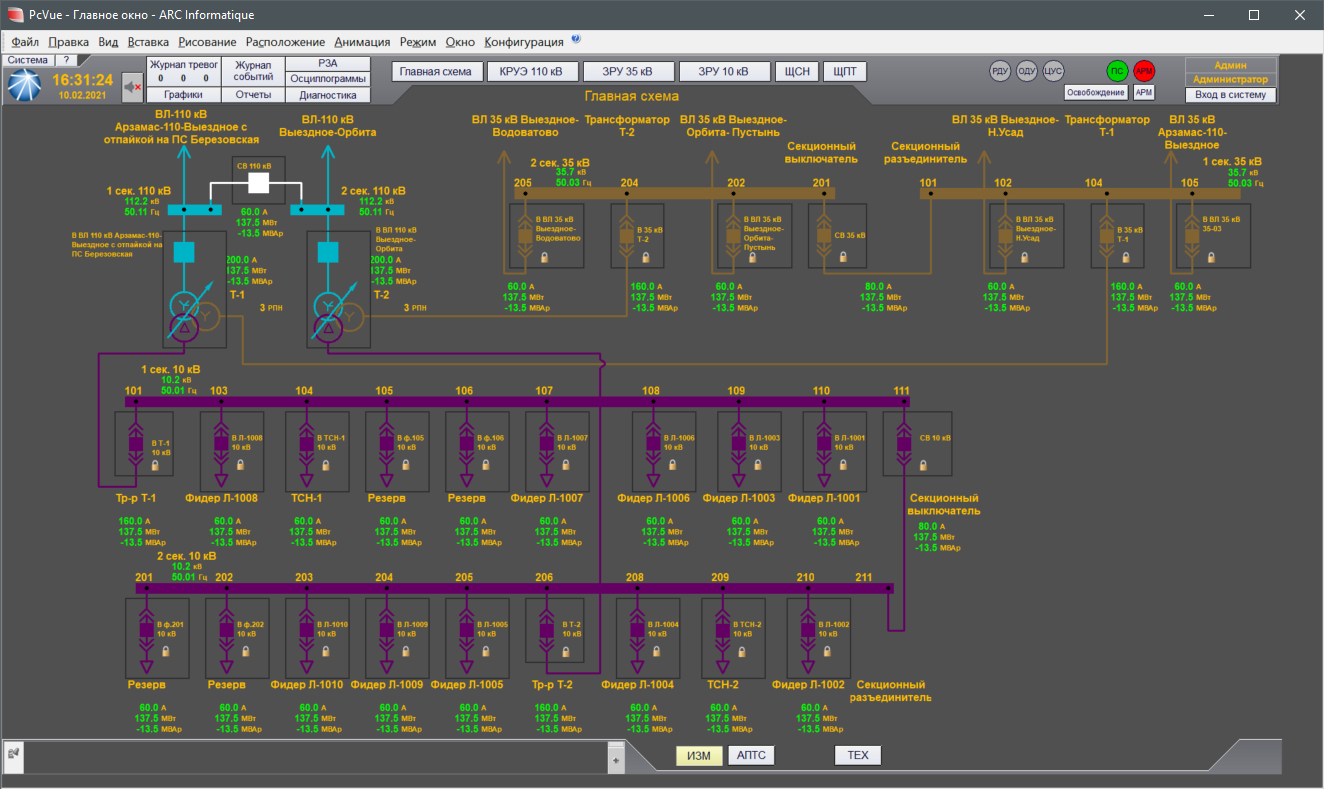
Task: Open the Анимация menu
Action: click(x=362, y=42)
